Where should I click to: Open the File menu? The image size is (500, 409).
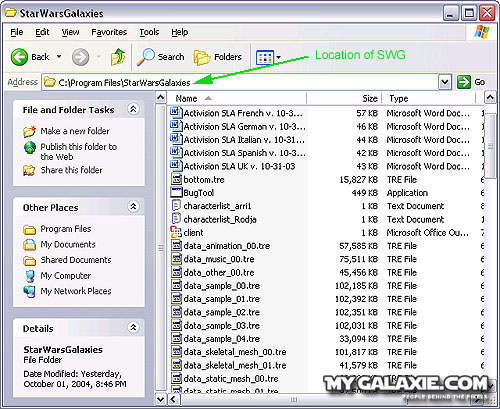click(x=17, y=32)
